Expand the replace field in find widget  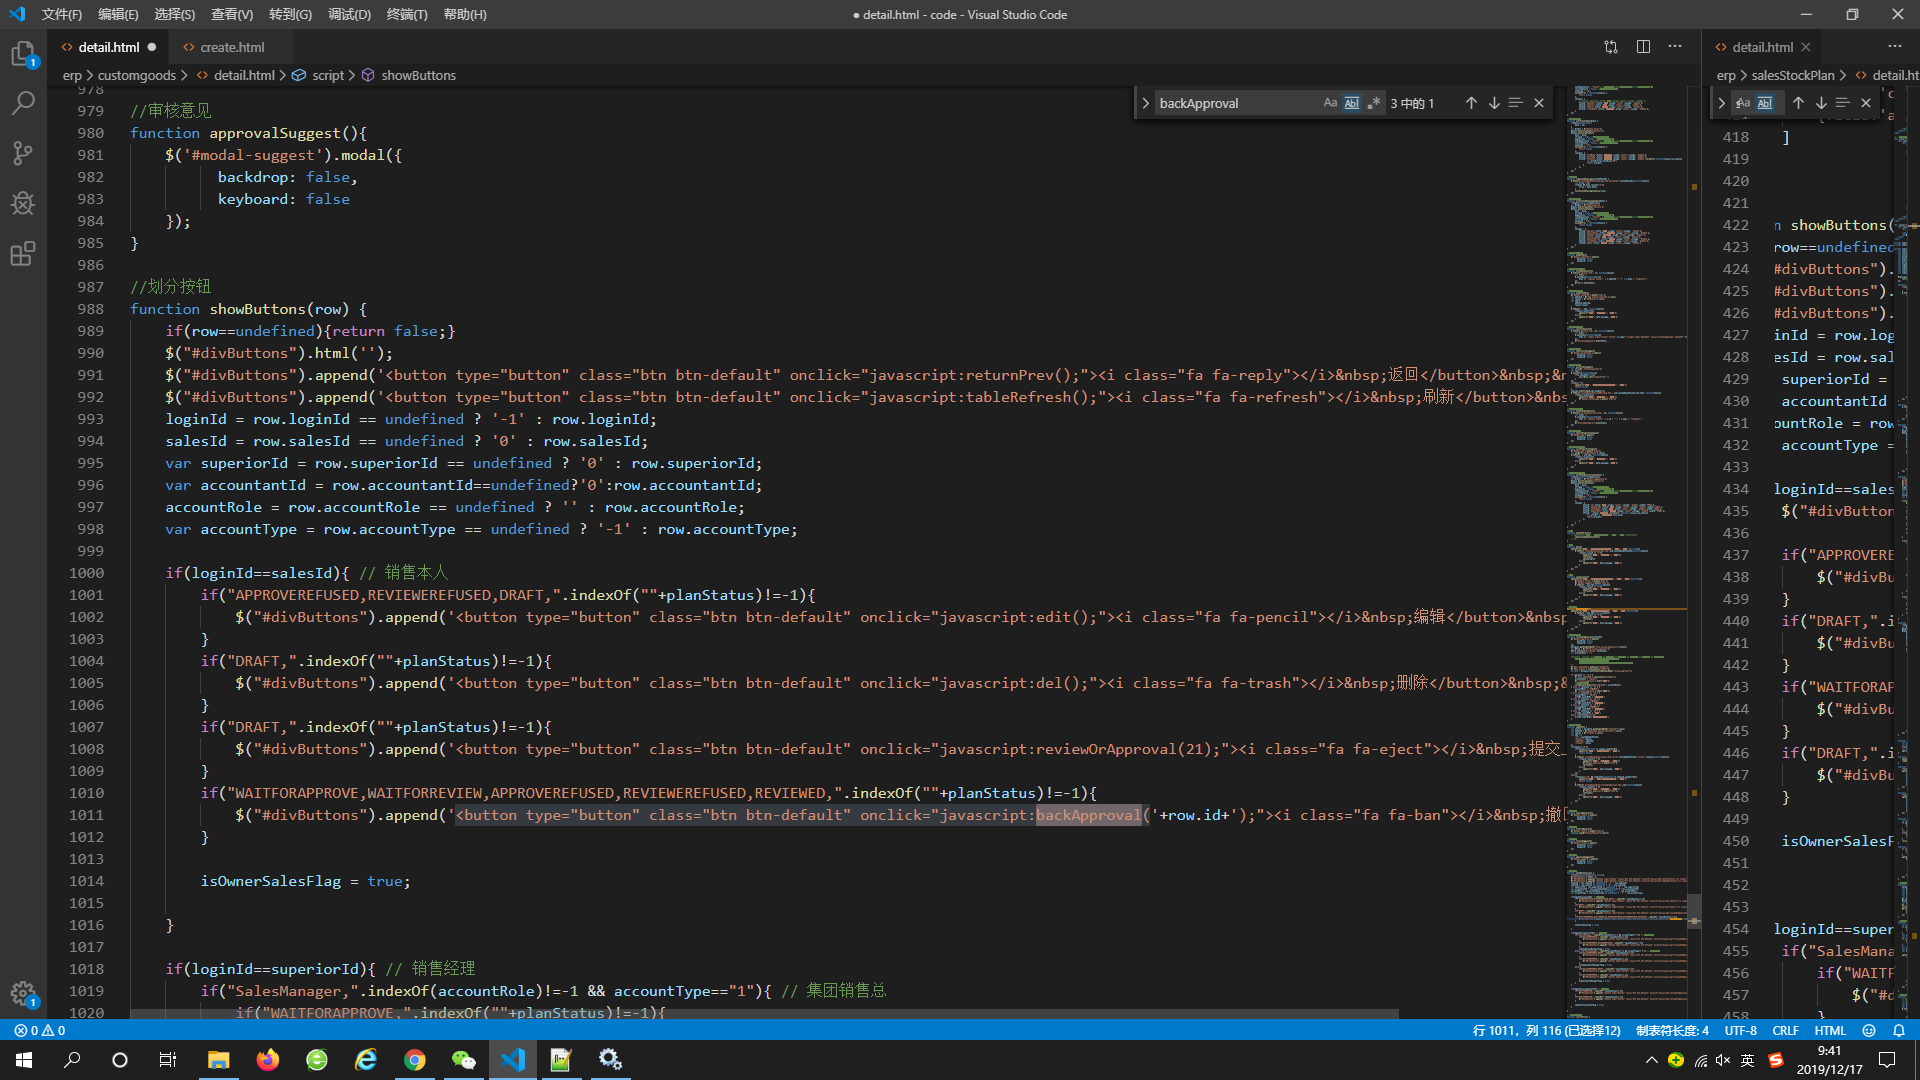pyautogui.click(x=1146, y=103)
